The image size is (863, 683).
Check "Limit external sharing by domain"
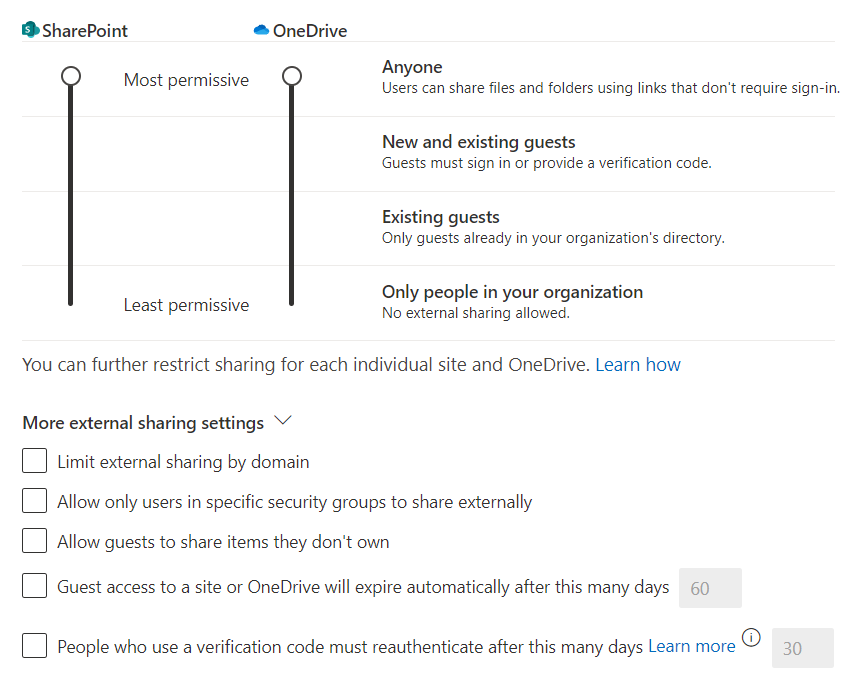pyautogui.click(x=34, y=460)
